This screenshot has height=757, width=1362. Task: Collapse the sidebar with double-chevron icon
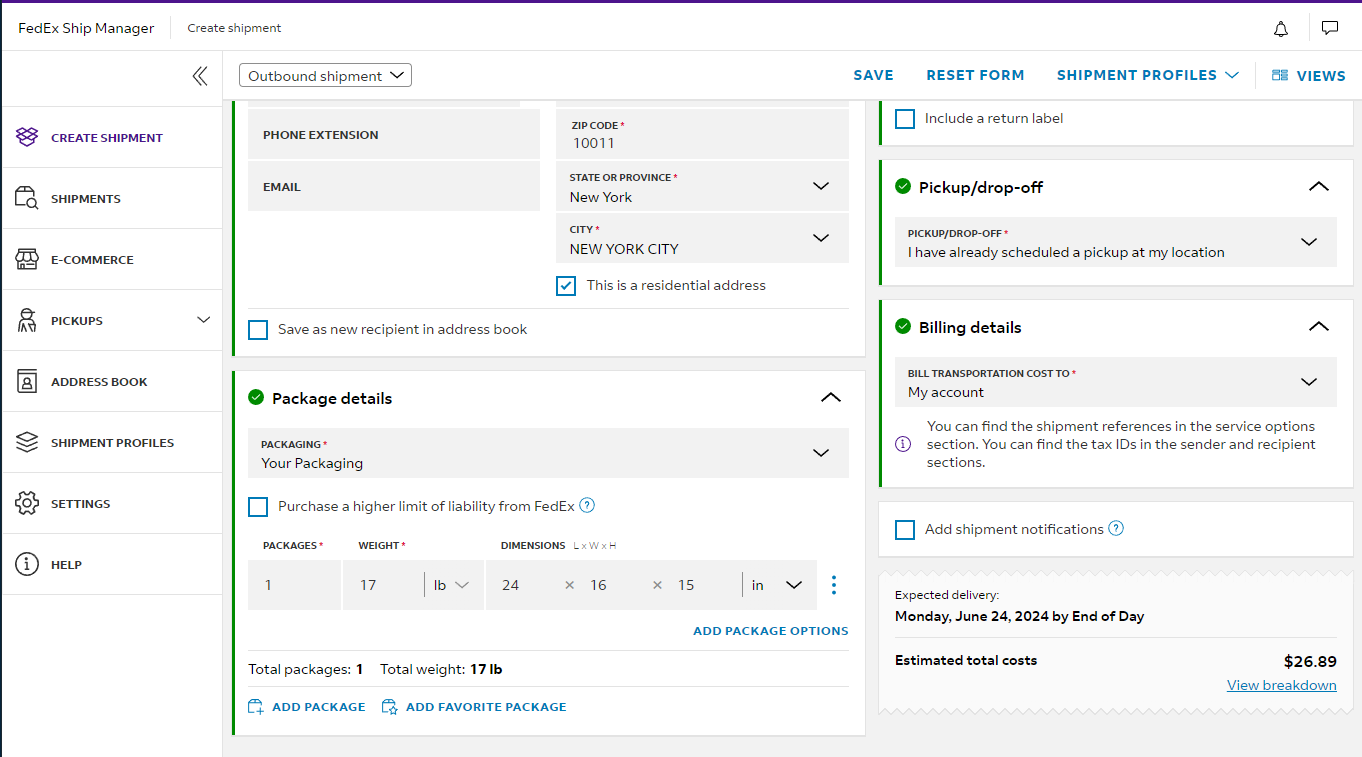(x=200, y=76)
